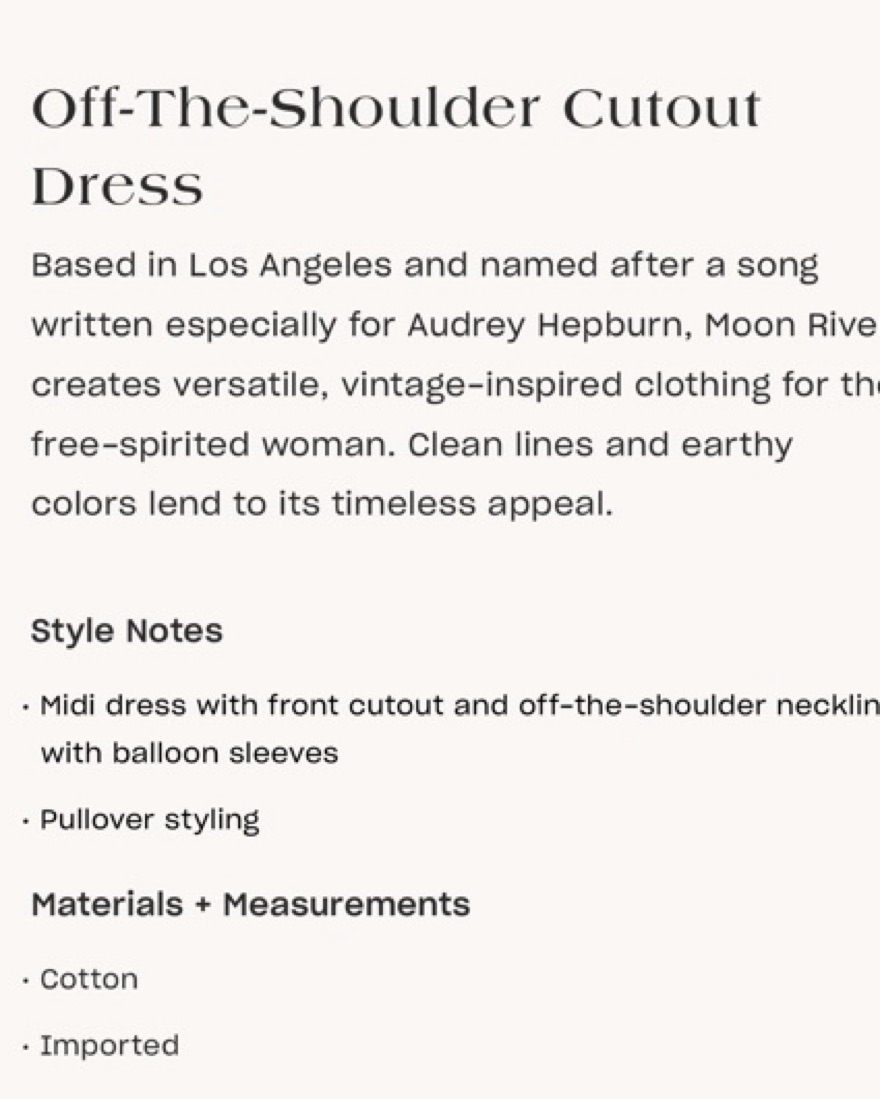The width and height of the screenshot is (880, 1099).
Task: Click the Cotton material bullet item
Action: 89,979
